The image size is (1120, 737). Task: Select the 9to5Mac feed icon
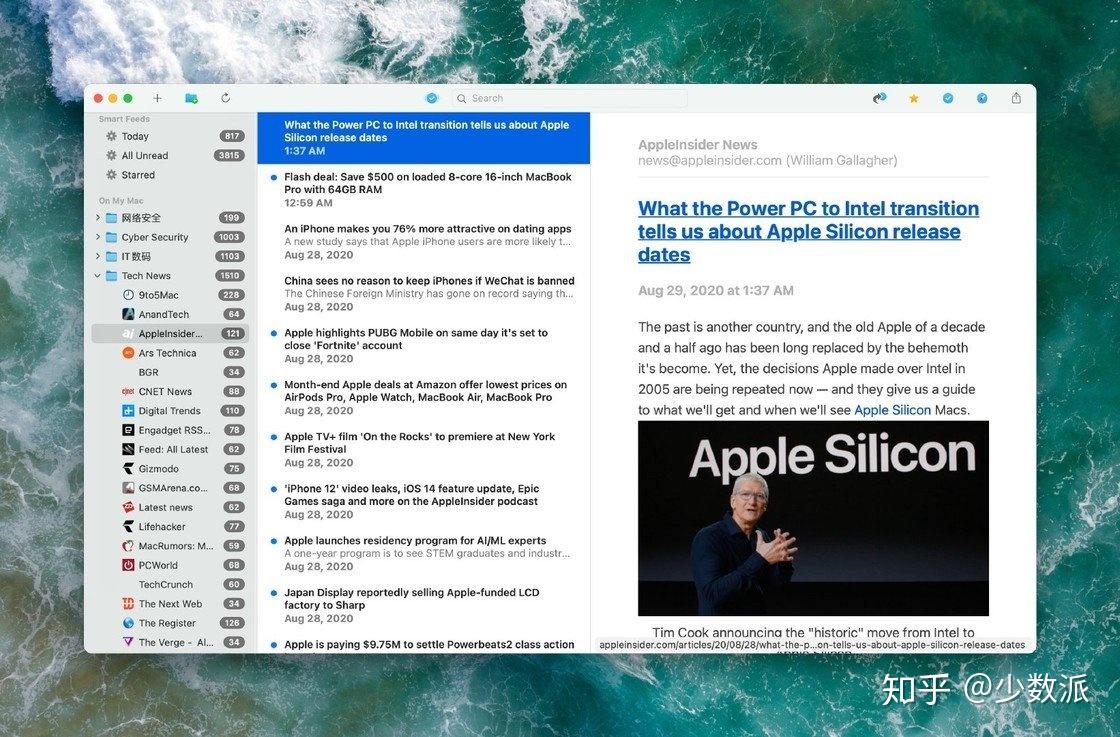(x=128, y=294)
